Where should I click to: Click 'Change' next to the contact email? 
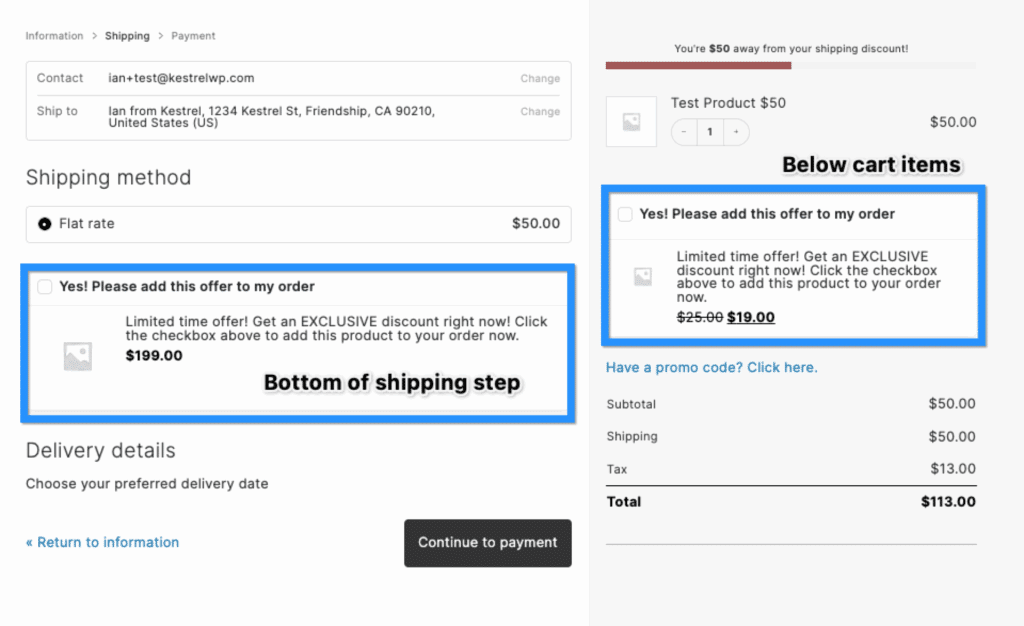pyautogui.click(x=540, y=78)
